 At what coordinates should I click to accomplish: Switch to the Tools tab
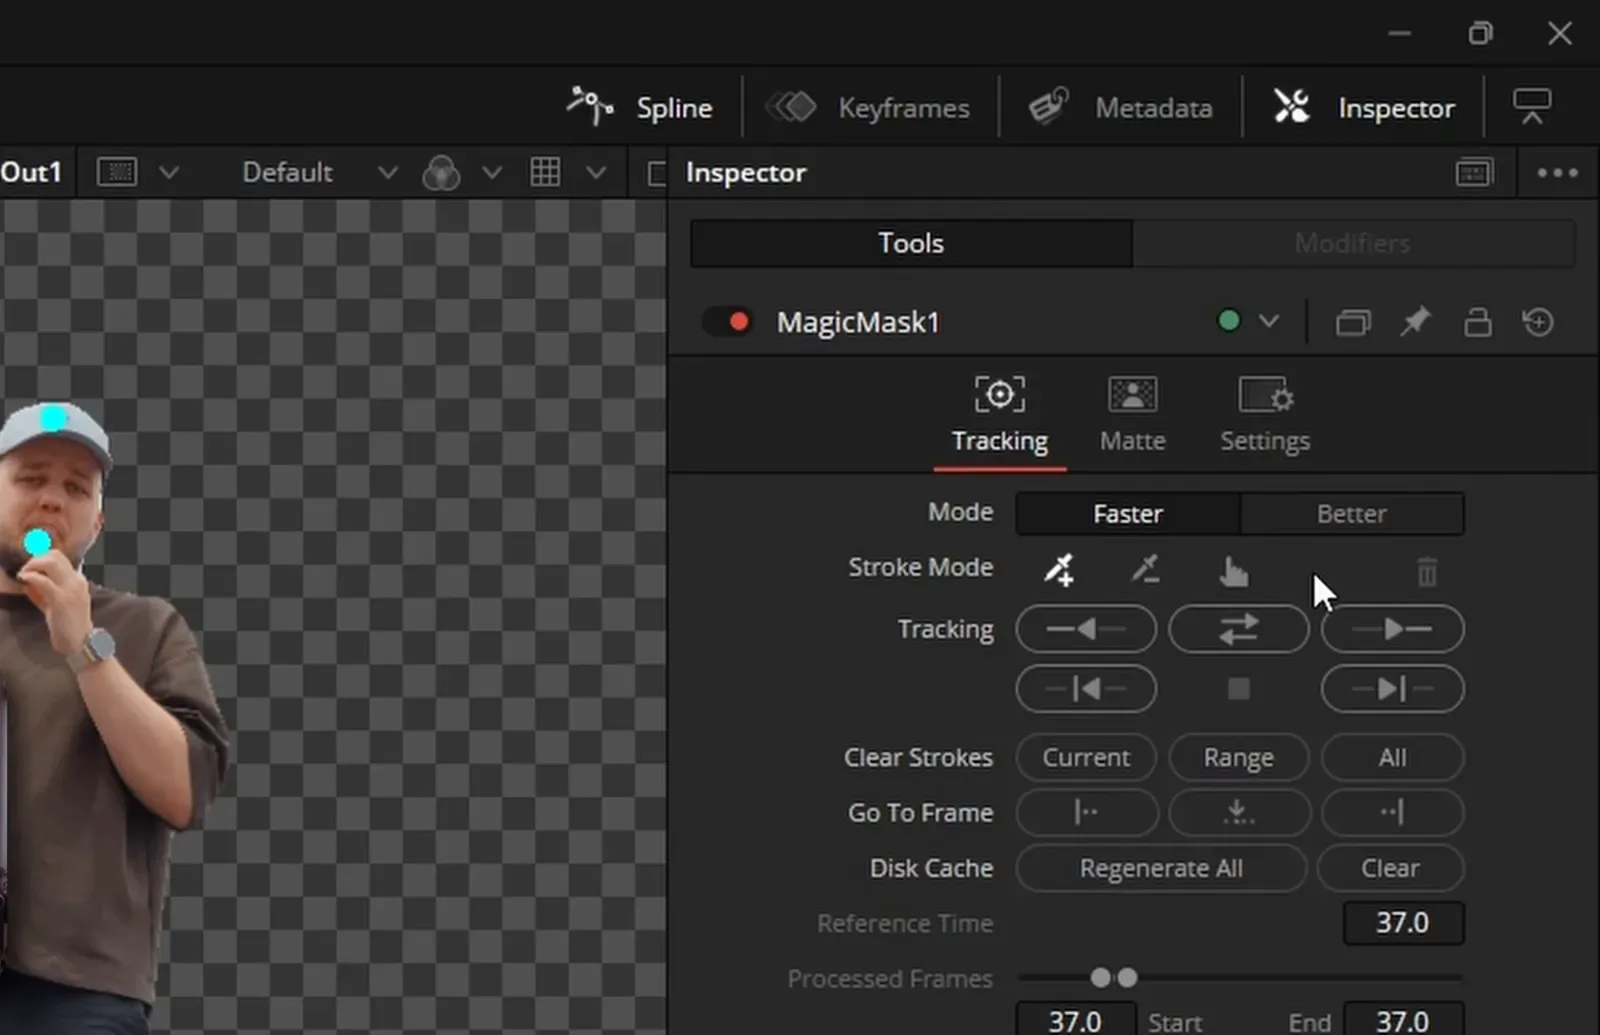point(911,243)
